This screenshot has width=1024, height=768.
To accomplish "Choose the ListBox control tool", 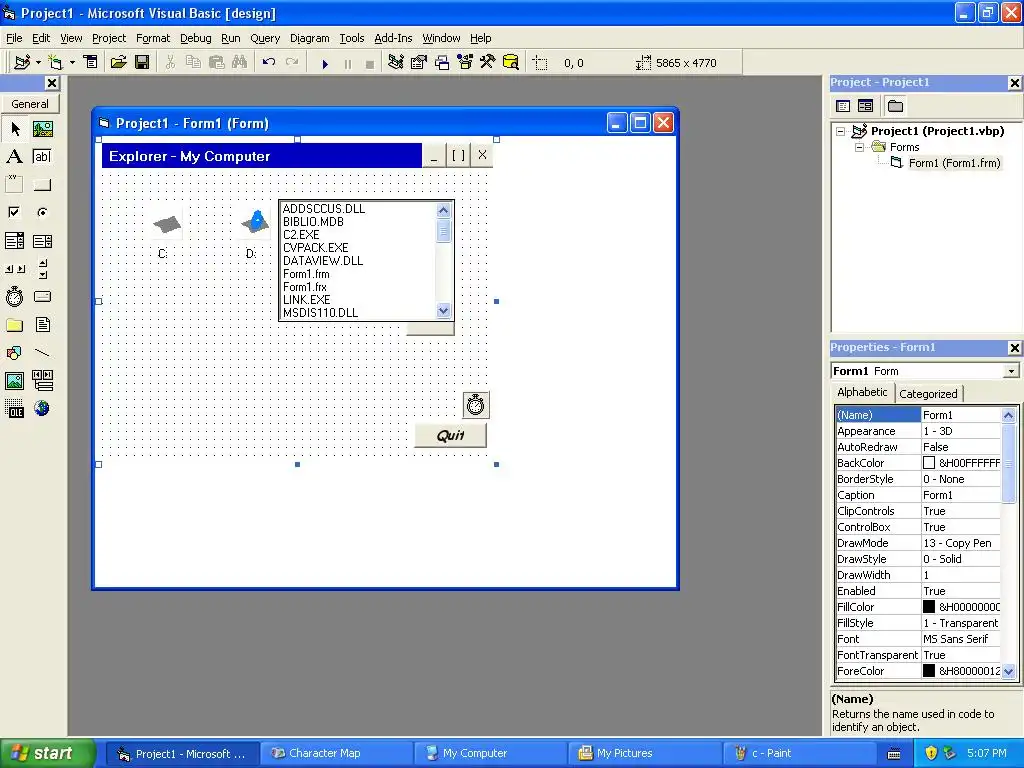I will pos(42,241).
